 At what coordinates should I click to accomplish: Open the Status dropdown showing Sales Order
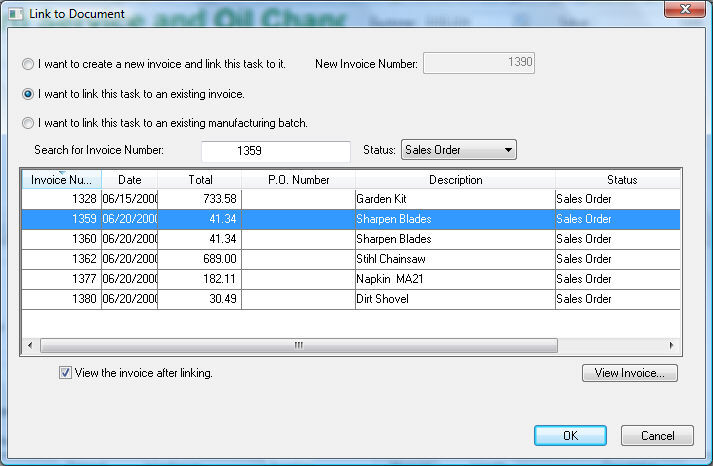[x=458, y=151]
